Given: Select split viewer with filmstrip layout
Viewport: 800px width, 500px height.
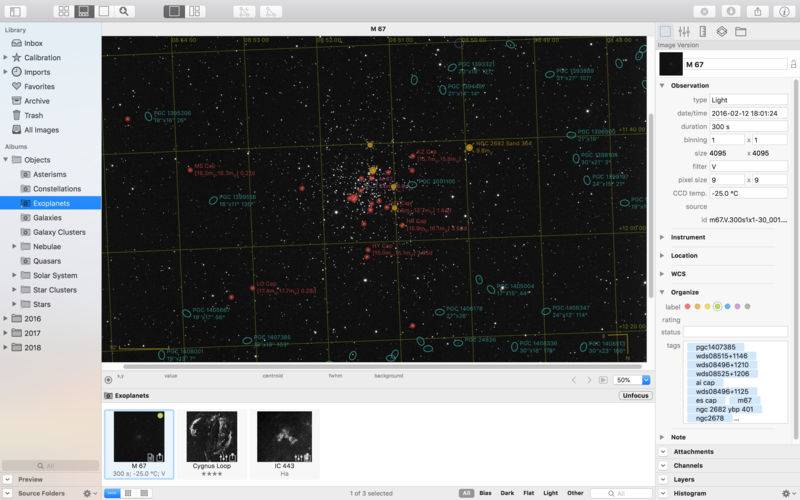Looking at the screenshot, I should point(84,11).
